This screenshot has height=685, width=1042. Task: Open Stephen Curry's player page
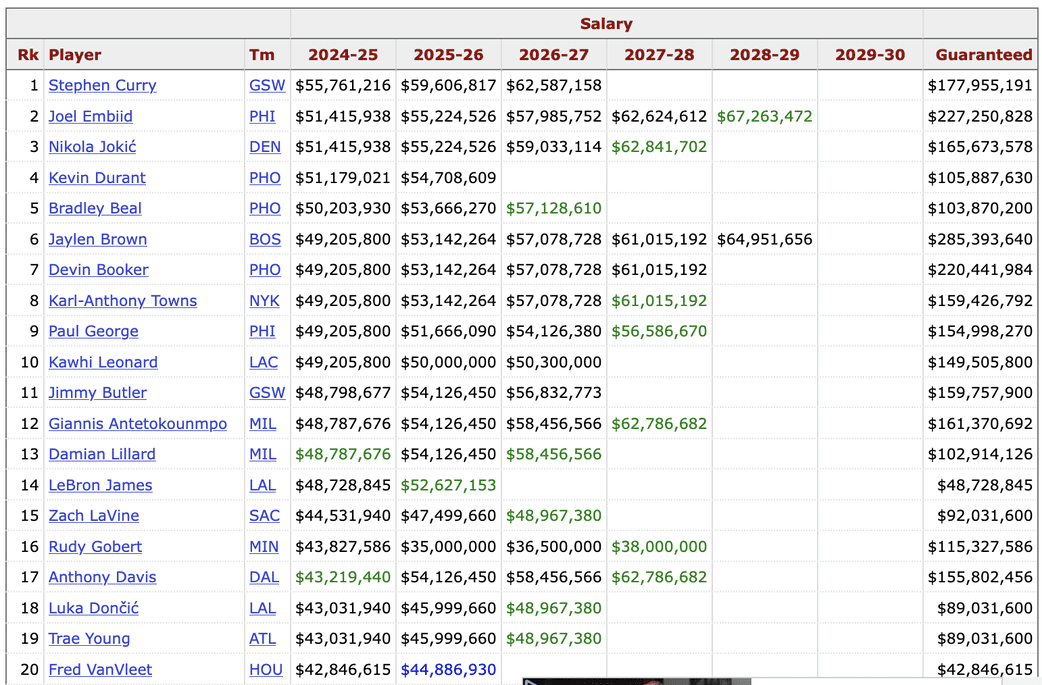(x=102, y=85)
